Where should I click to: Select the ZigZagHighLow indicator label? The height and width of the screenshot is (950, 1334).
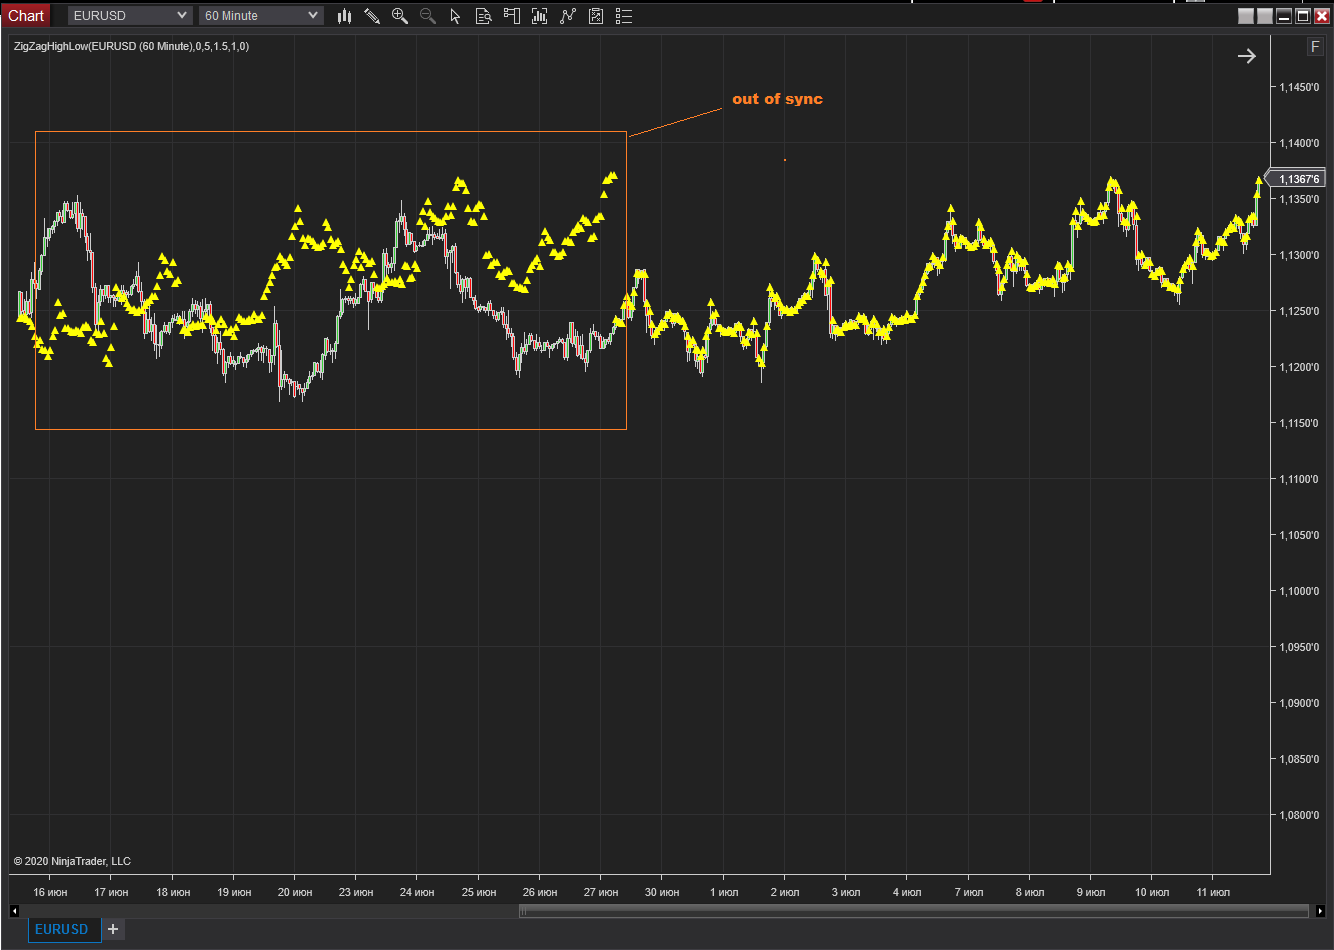click(132, 46)
